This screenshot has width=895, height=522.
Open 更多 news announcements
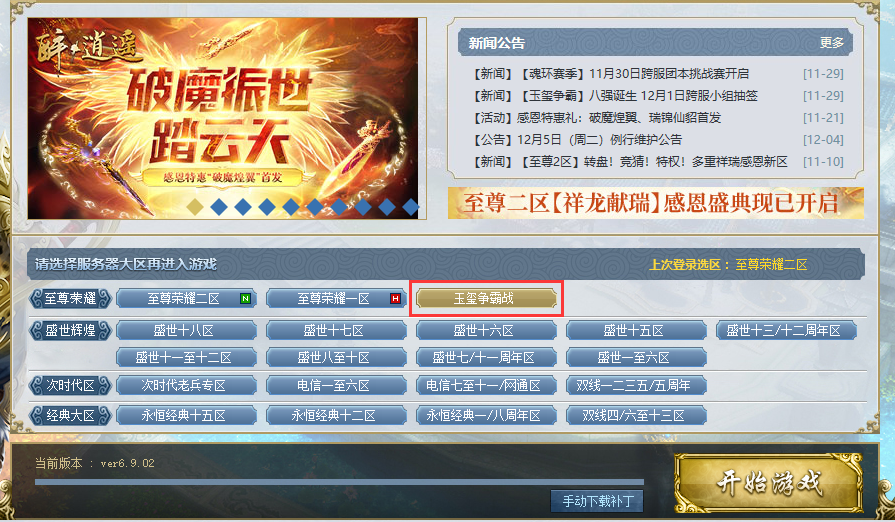[832, 43]
